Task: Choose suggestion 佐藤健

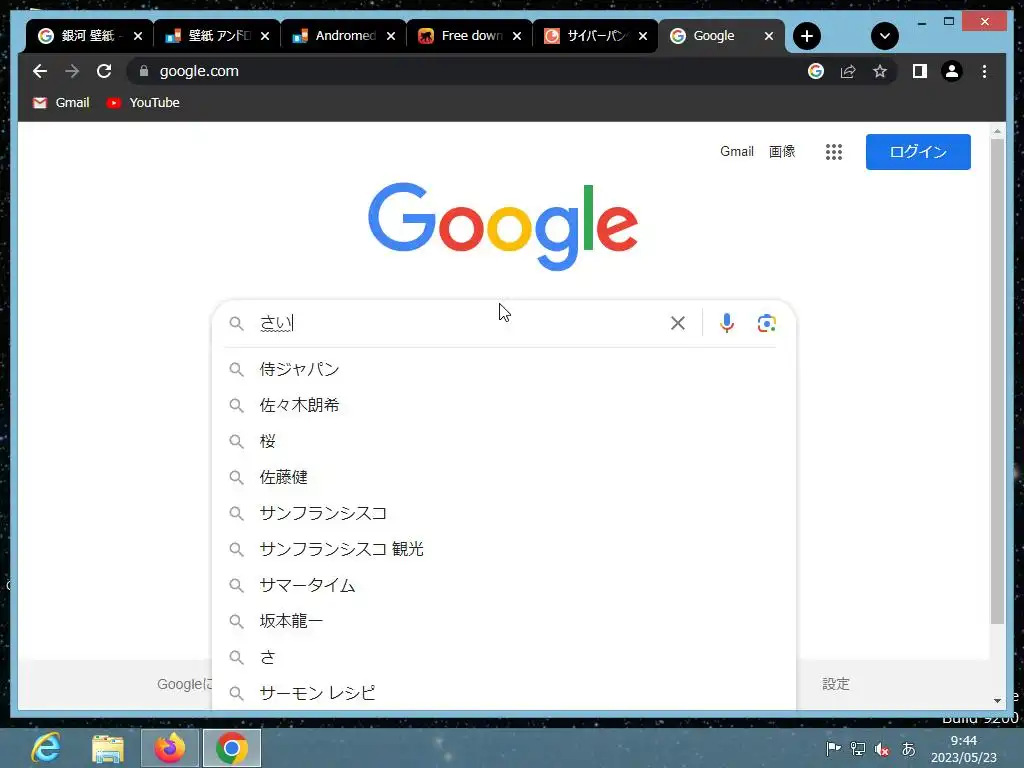Action: pos(504,477)
